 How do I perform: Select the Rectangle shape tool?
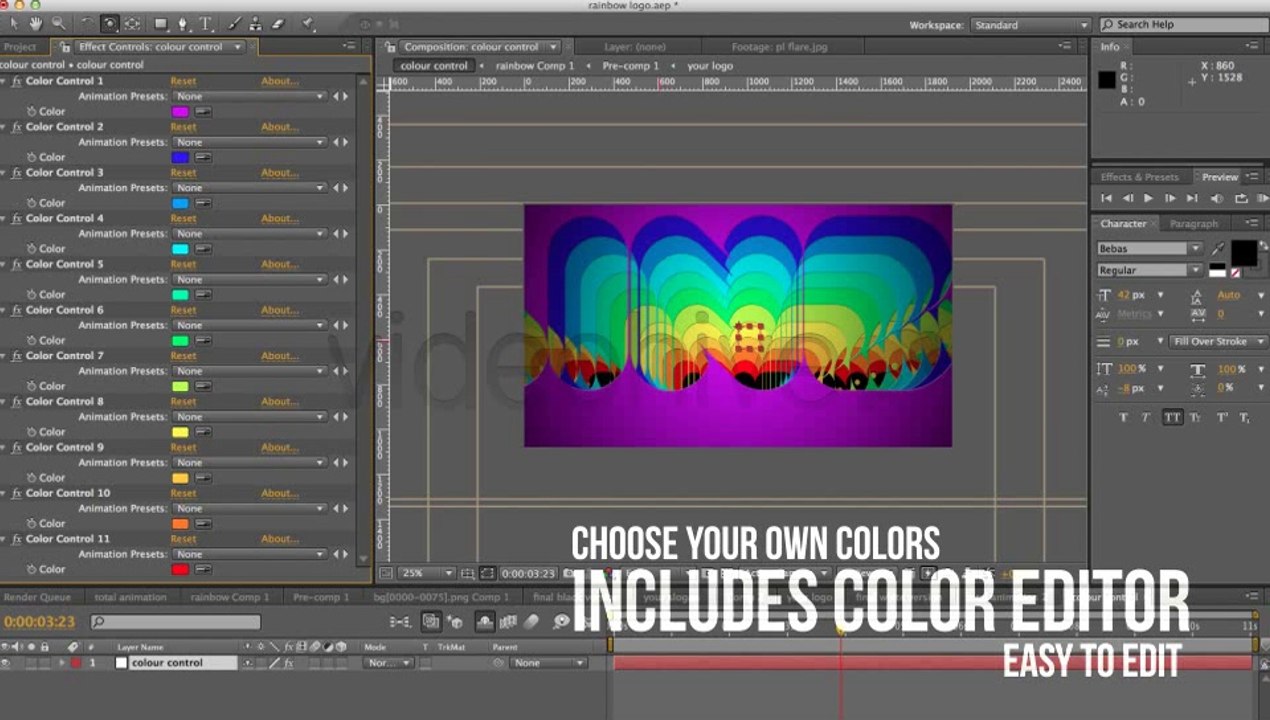pos(161,23)
